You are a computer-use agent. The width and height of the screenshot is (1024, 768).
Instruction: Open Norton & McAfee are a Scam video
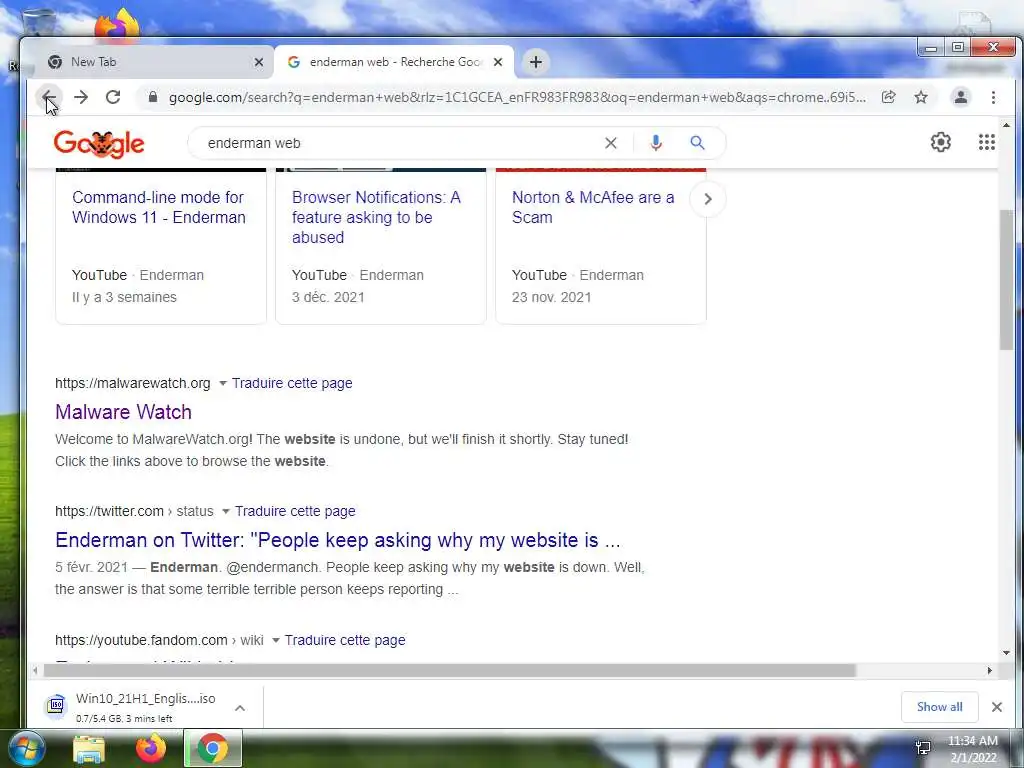593,207
